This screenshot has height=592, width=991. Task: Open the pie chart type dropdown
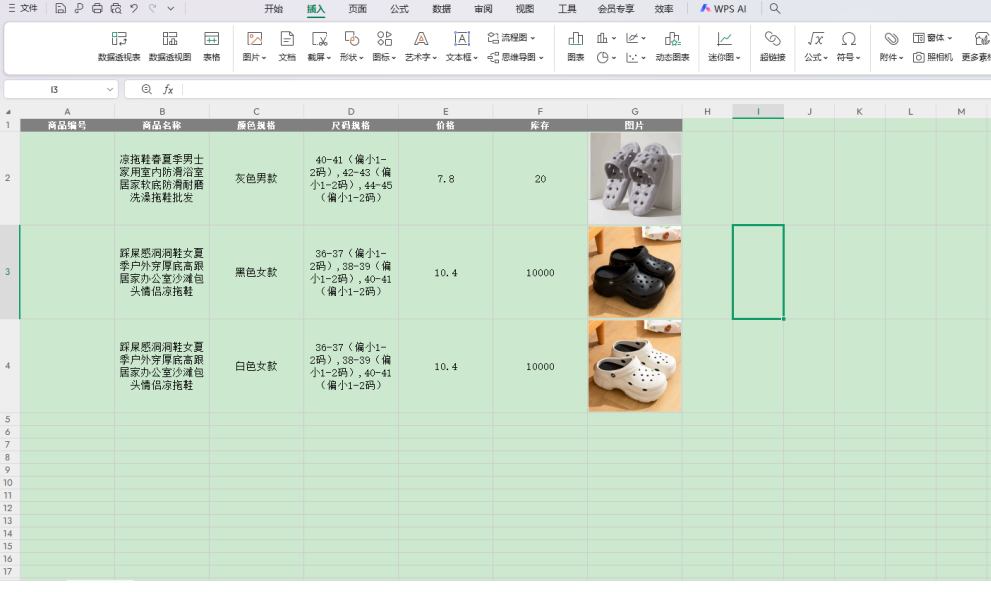click(x=606, y=57)
